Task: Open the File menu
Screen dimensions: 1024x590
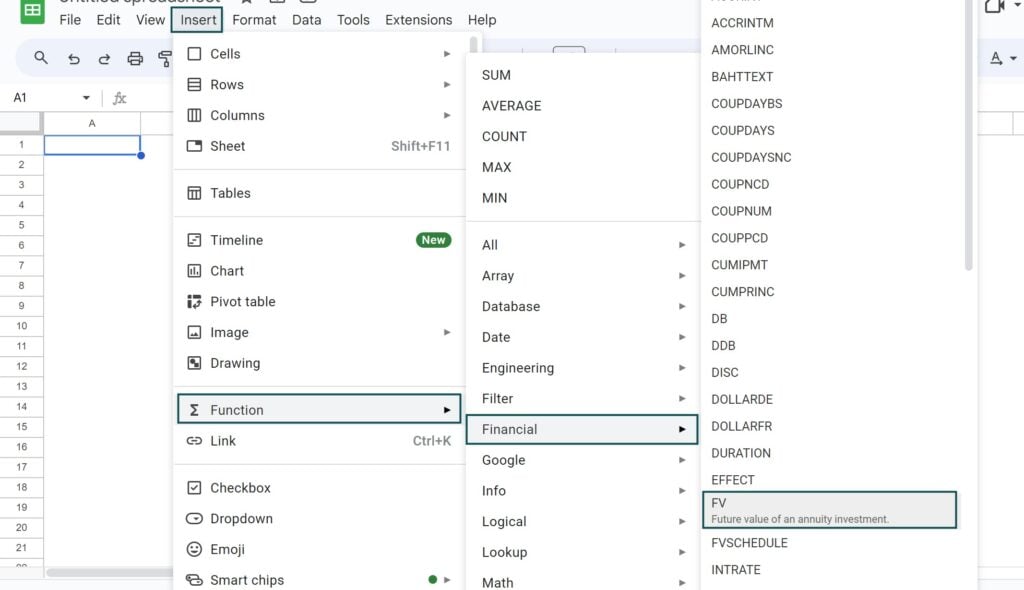Action: coord(70,20)
